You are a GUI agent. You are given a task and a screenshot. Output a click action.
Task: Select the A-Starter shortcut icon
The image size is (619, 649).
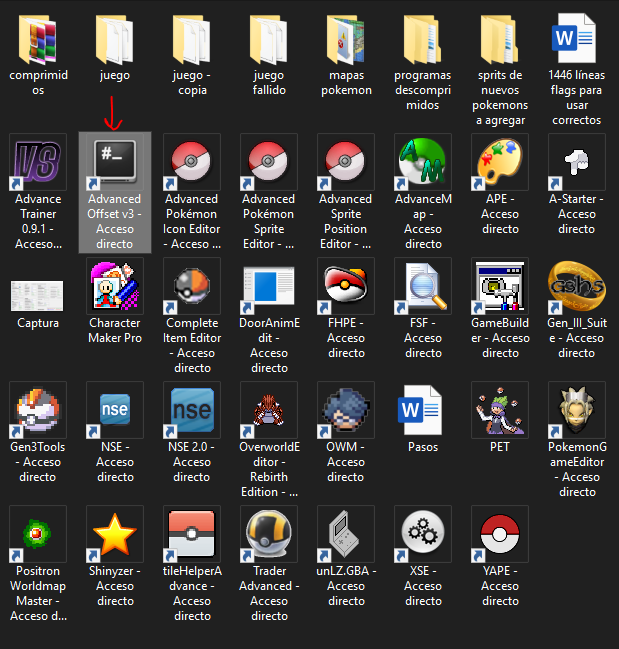pyautogui.click(x=577, y=162)
